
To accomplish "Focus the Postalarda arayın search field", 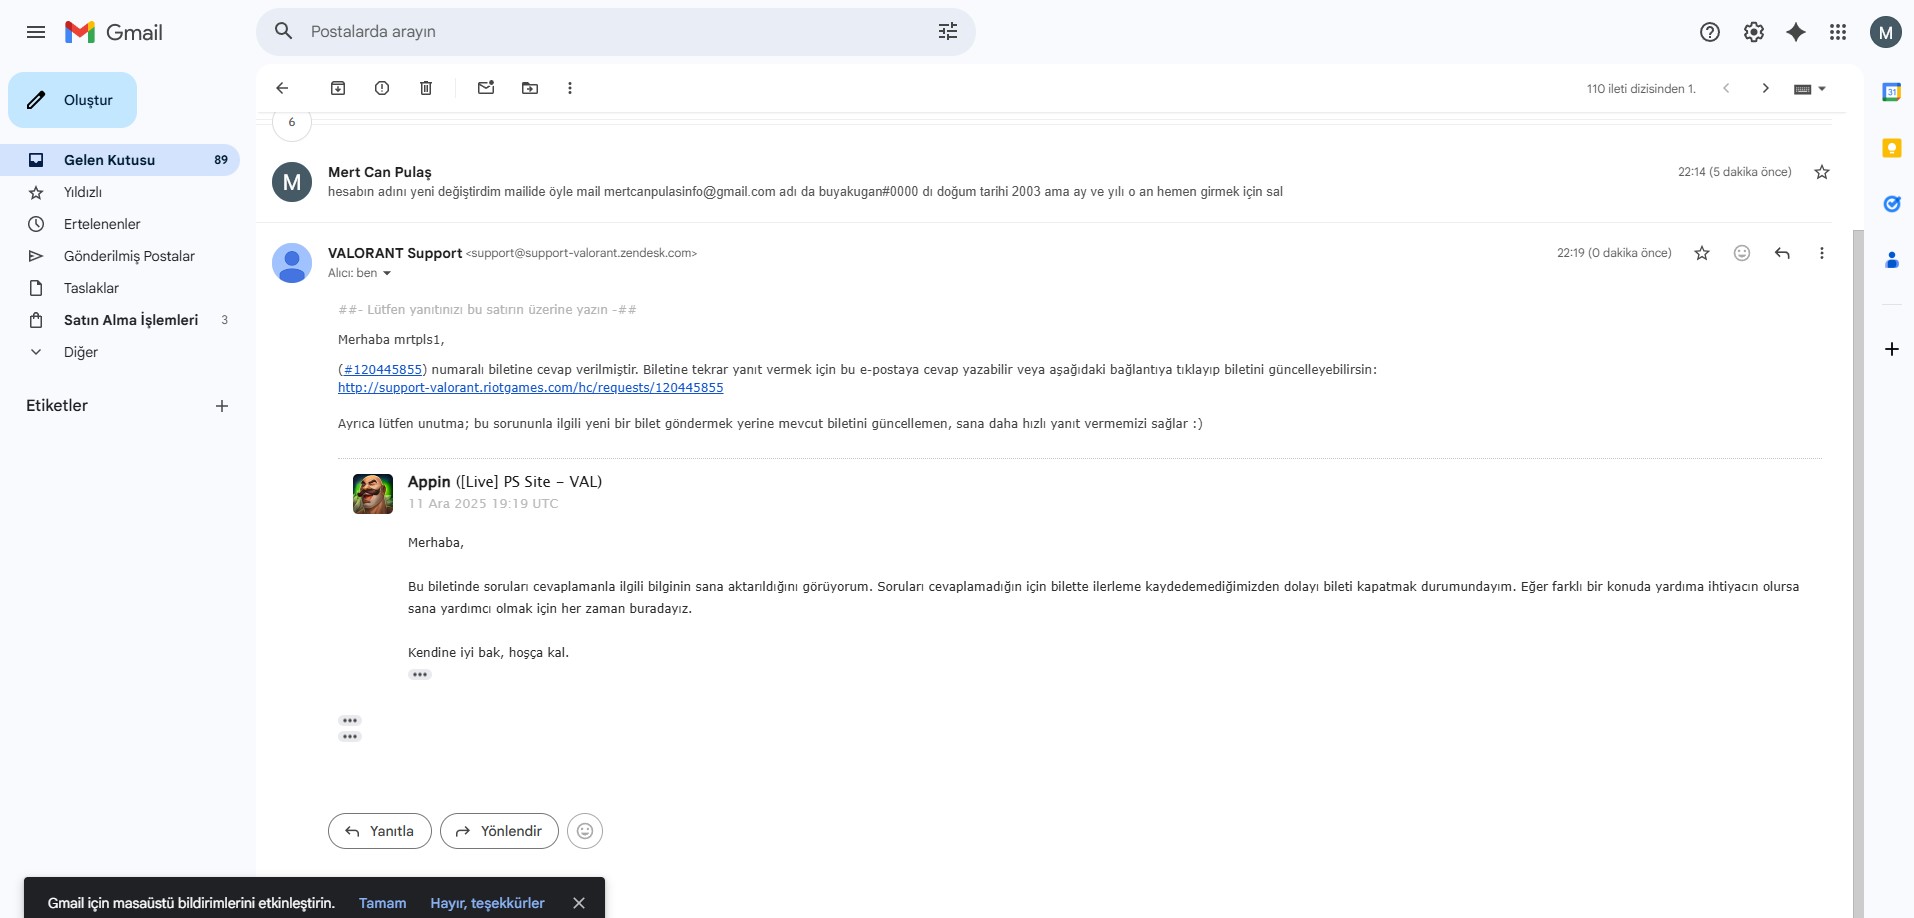I will (615, 31).
